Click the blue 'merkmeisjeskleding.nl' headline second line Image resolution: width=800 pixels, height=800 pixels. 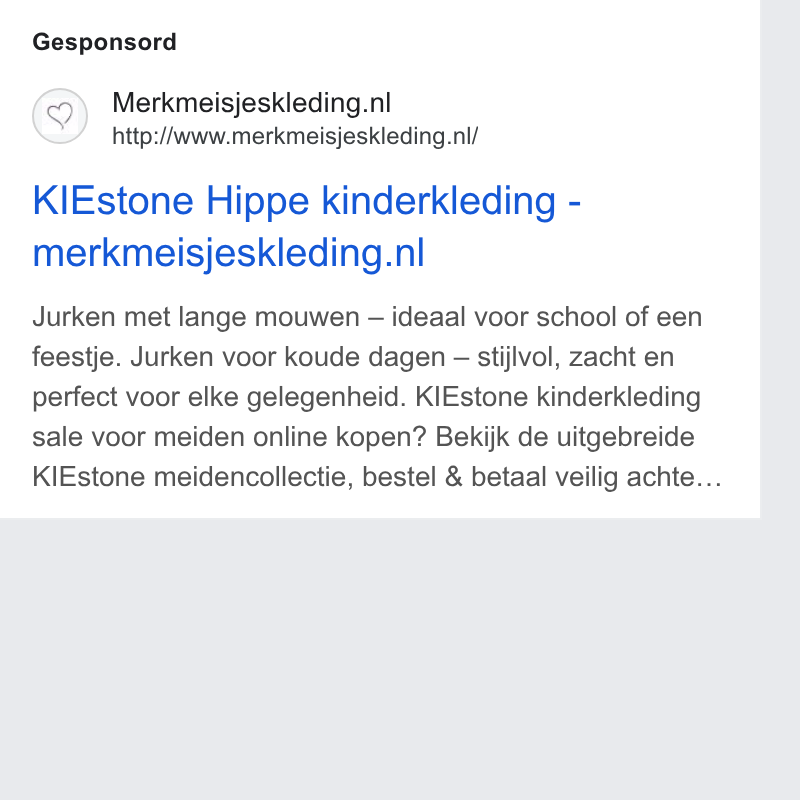229,253
